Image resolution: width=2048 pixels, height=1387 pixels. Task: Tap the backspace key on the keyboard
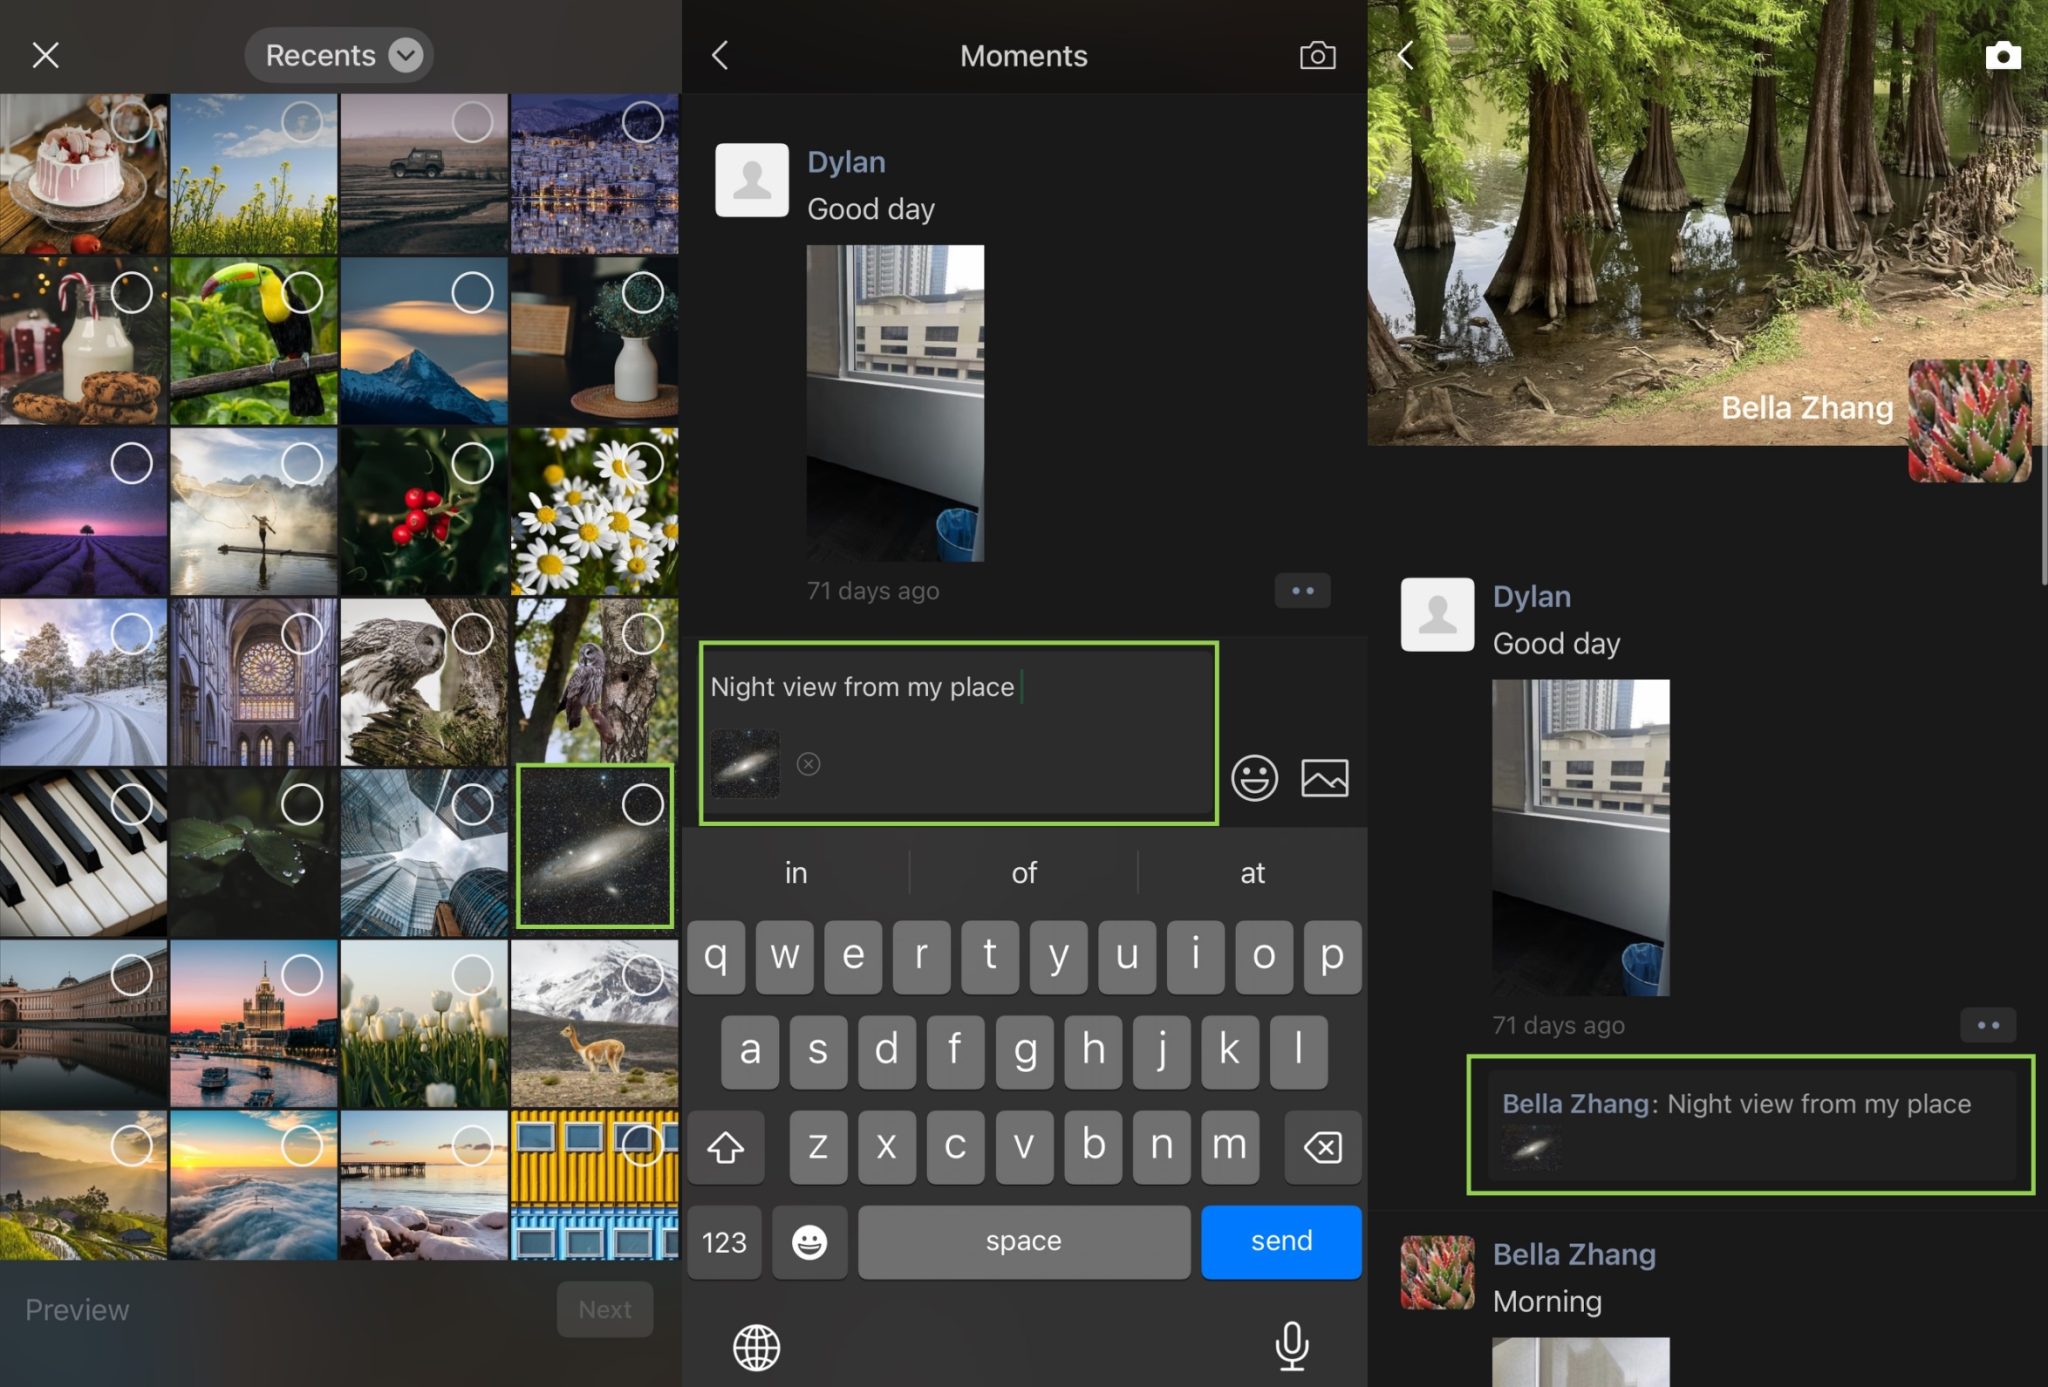1321,1147
